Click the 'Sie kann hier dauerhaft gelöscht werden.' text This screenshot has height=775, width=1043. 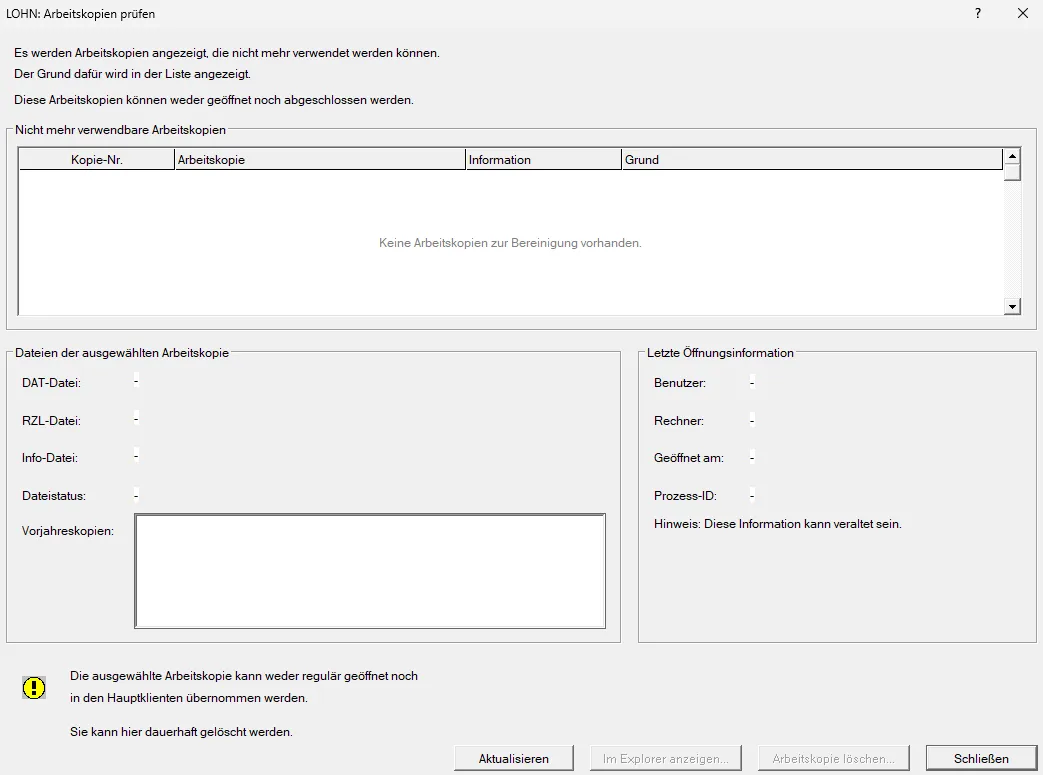181,732
